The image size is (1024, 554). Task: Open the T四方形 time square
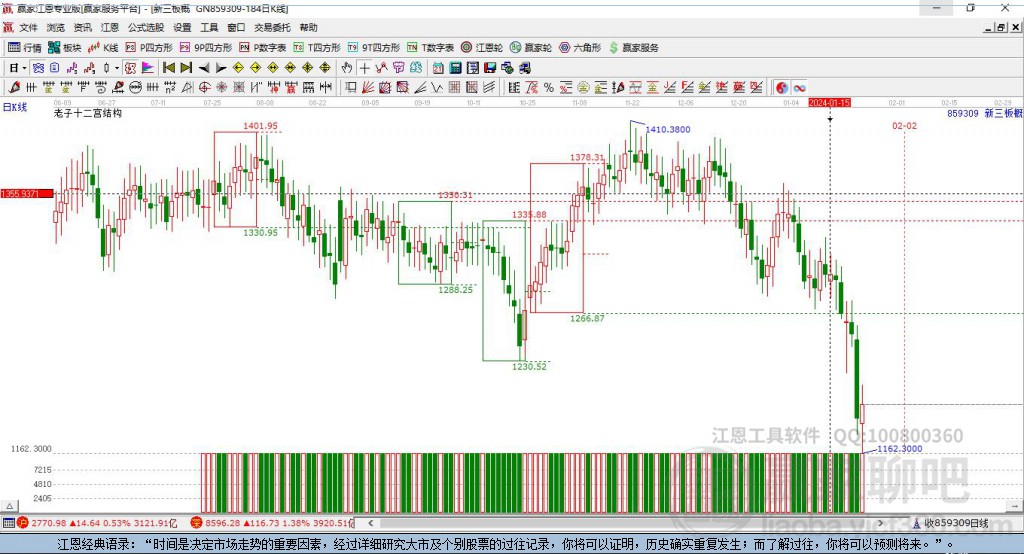pos(317,48)
